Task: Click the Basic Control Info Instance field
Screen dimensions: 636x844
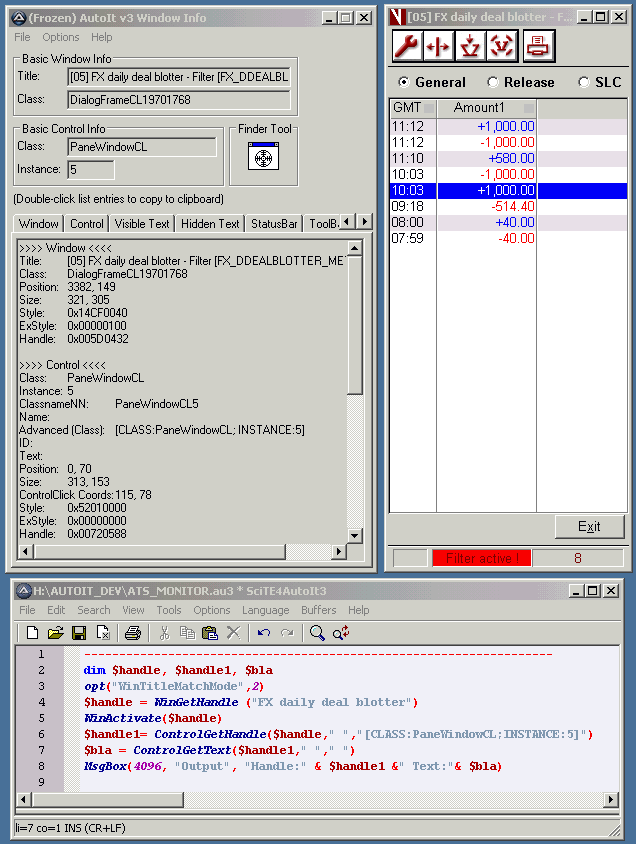Action: (91, 170)
